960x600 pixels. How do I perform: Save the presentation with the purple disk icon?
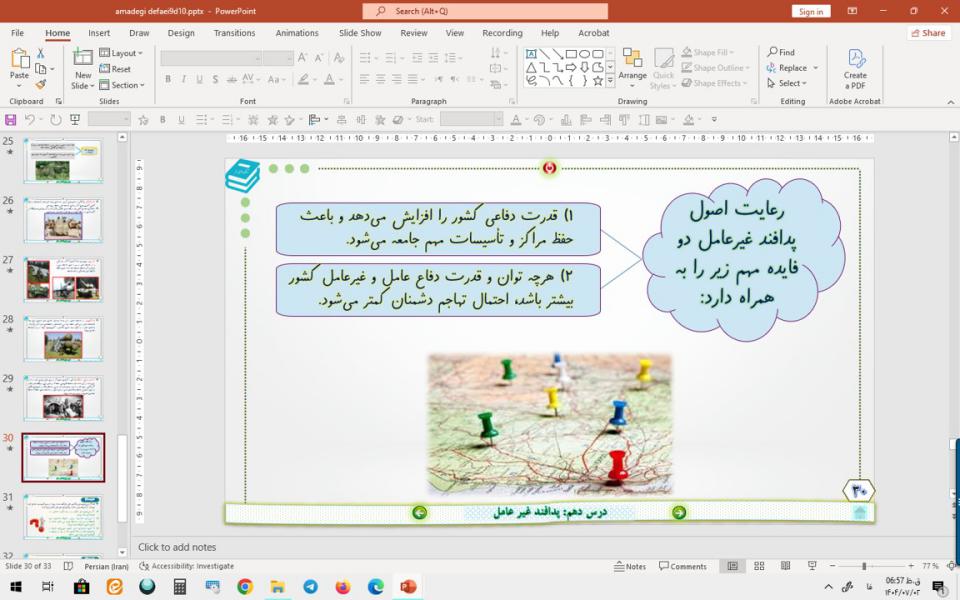tap(10, 119)
